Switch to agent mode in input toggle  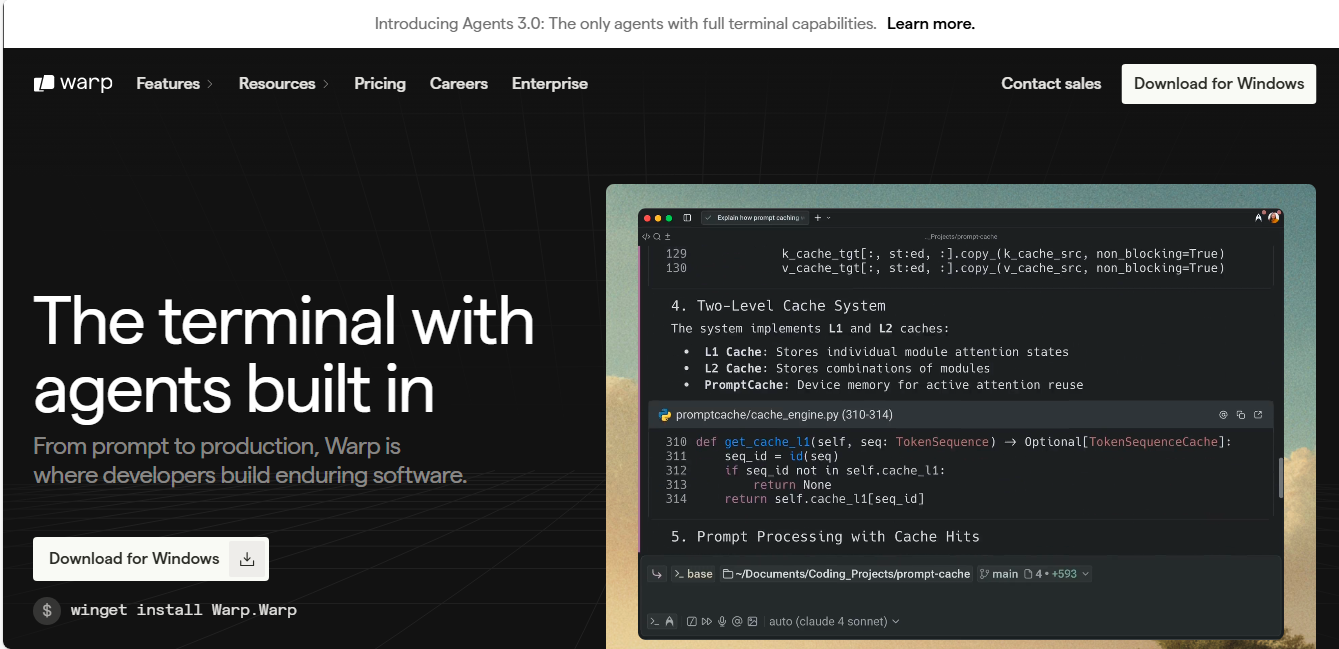669,622
